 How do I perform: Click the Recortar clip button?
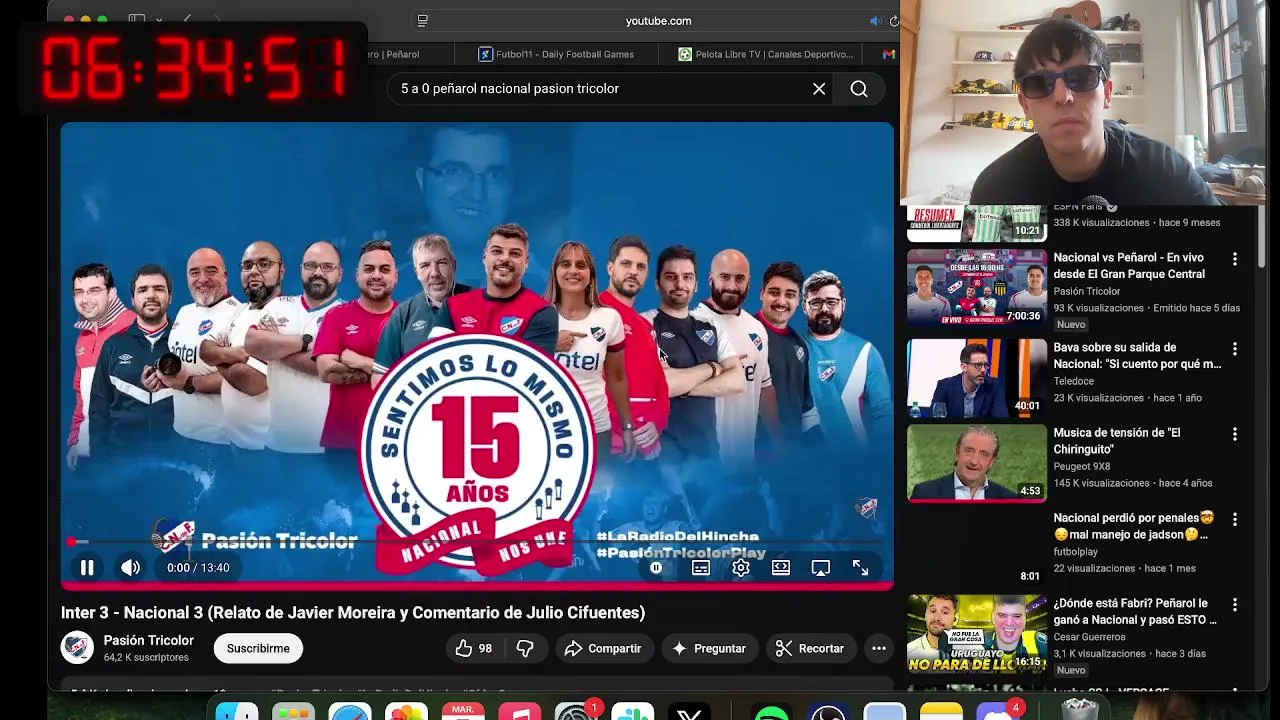[x=810, y=648]
